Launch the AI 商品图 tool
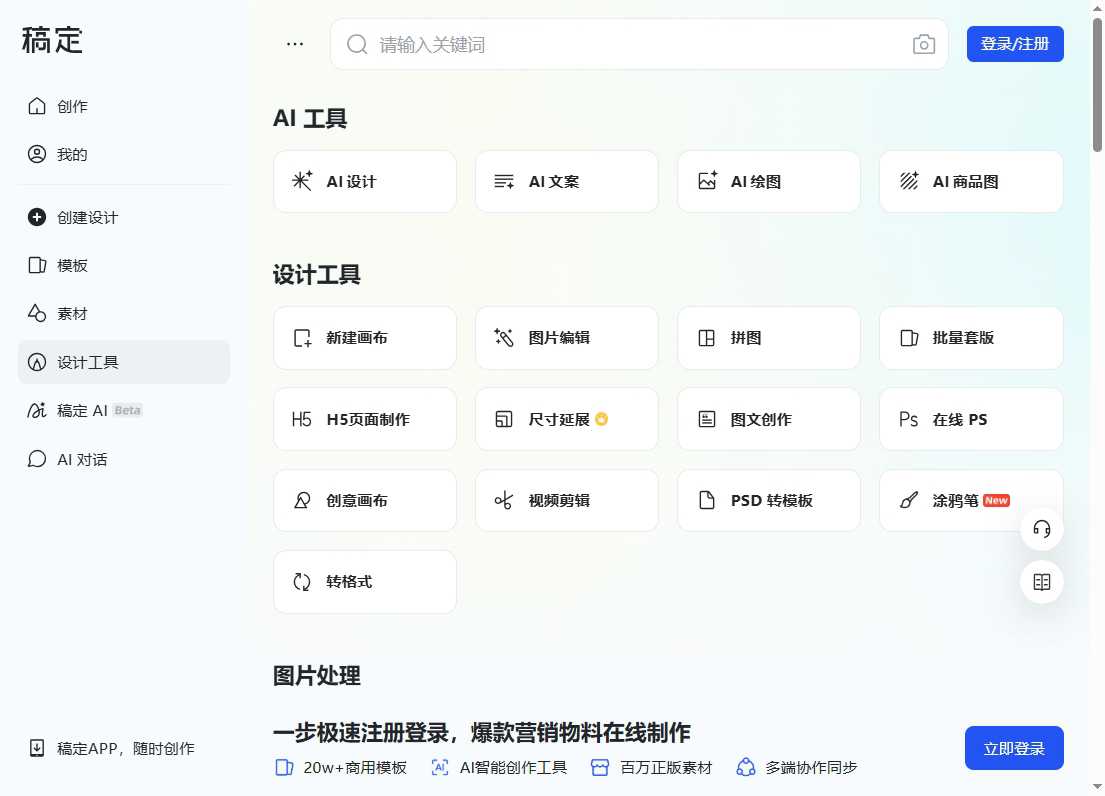The image size is (1105, 796). pyautogui.click(x=970, y=181)
